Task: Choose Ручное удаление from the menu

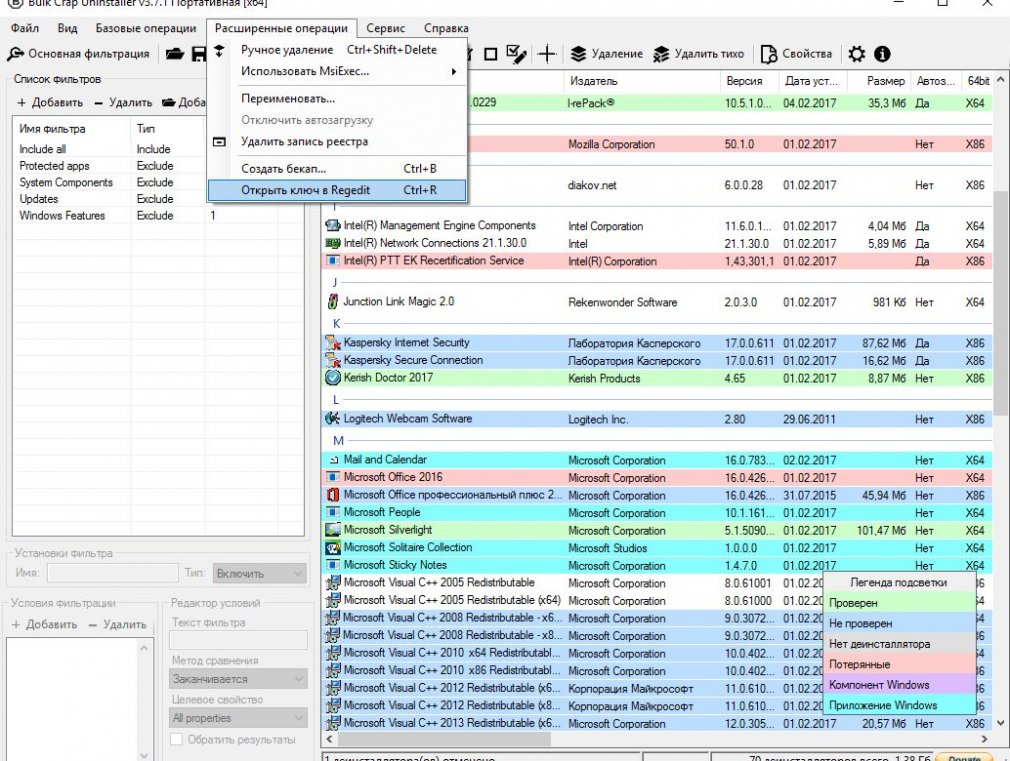Action: (337, 50)
